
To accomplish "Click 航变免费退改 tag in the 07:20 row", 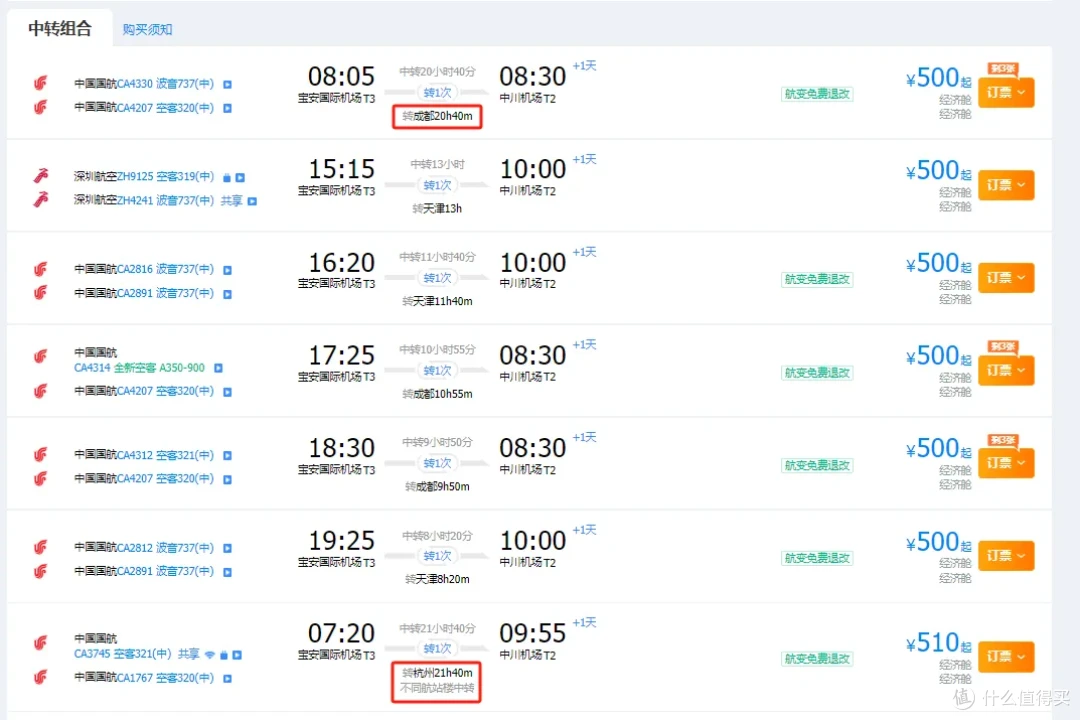I will [817, 659].
